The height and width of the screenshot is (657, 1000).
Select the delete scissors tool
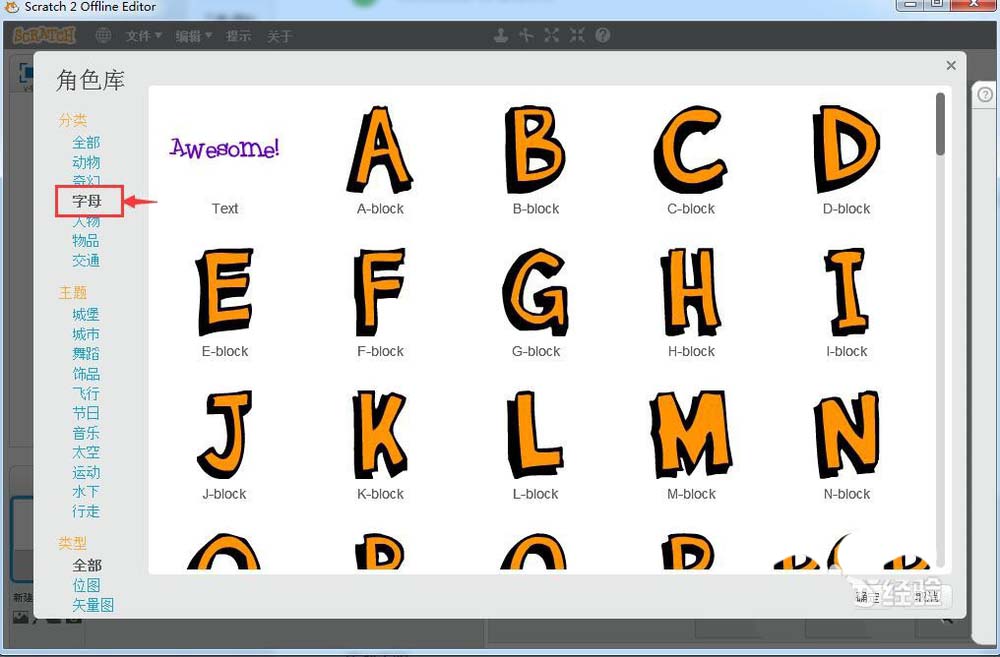526,35
